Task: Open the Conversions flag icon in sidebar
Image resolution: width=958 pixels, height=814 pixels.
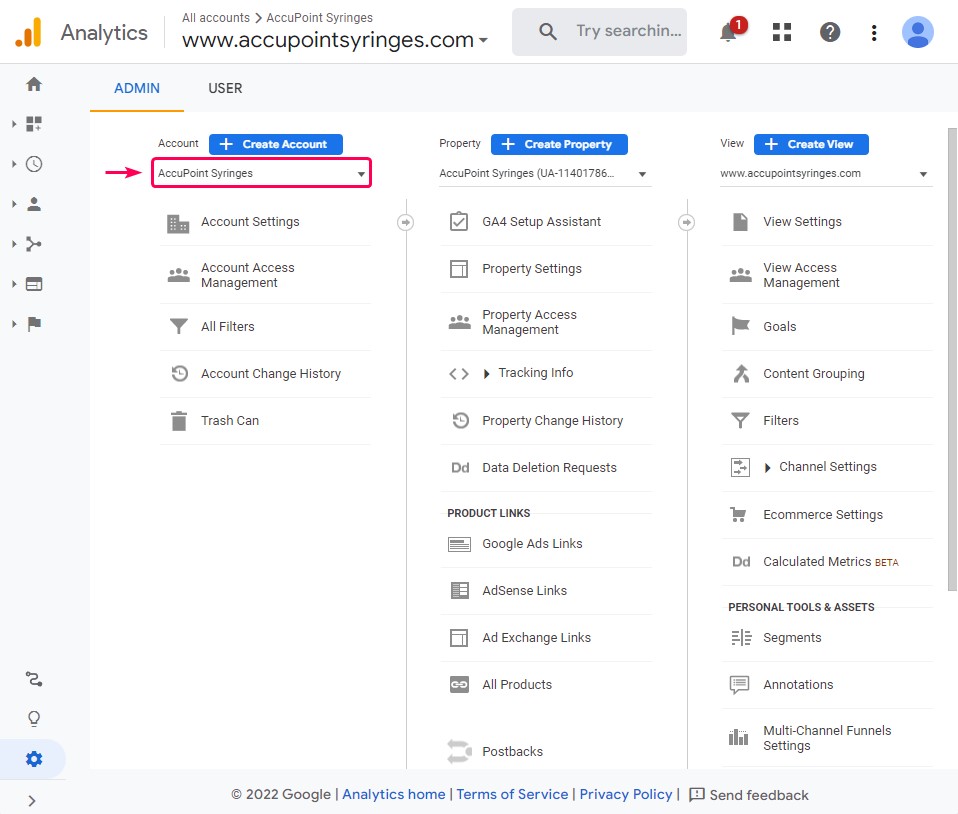Action: 34,324
